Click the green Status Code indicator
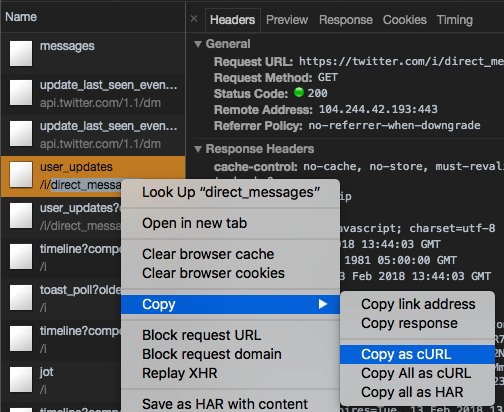The width and height of the screenshot is (504, 412). 299,92
